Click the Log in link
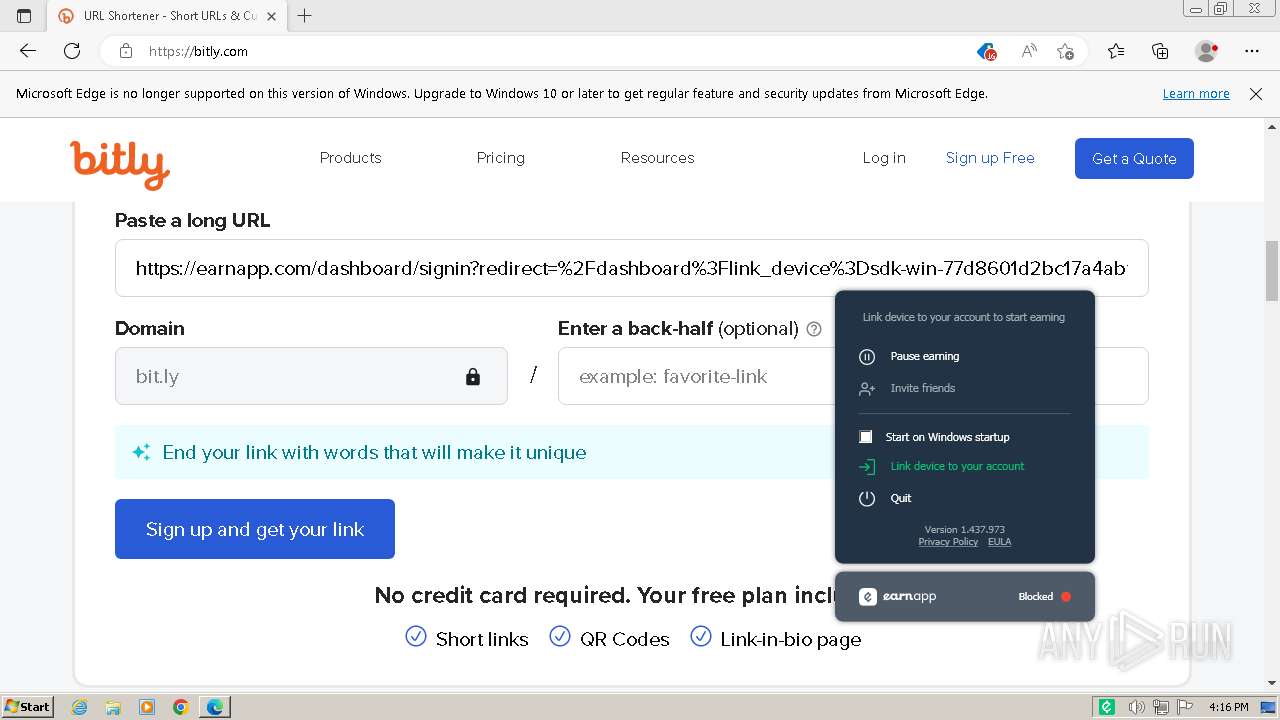Screen dimensions: 1280x720 (x=884, y=158)
